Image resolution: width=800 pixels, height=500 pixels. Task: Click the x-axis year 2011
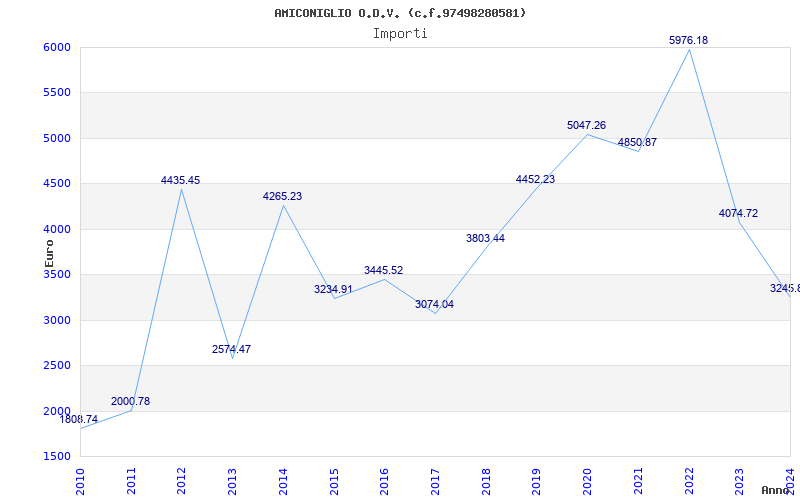point(131,481)
